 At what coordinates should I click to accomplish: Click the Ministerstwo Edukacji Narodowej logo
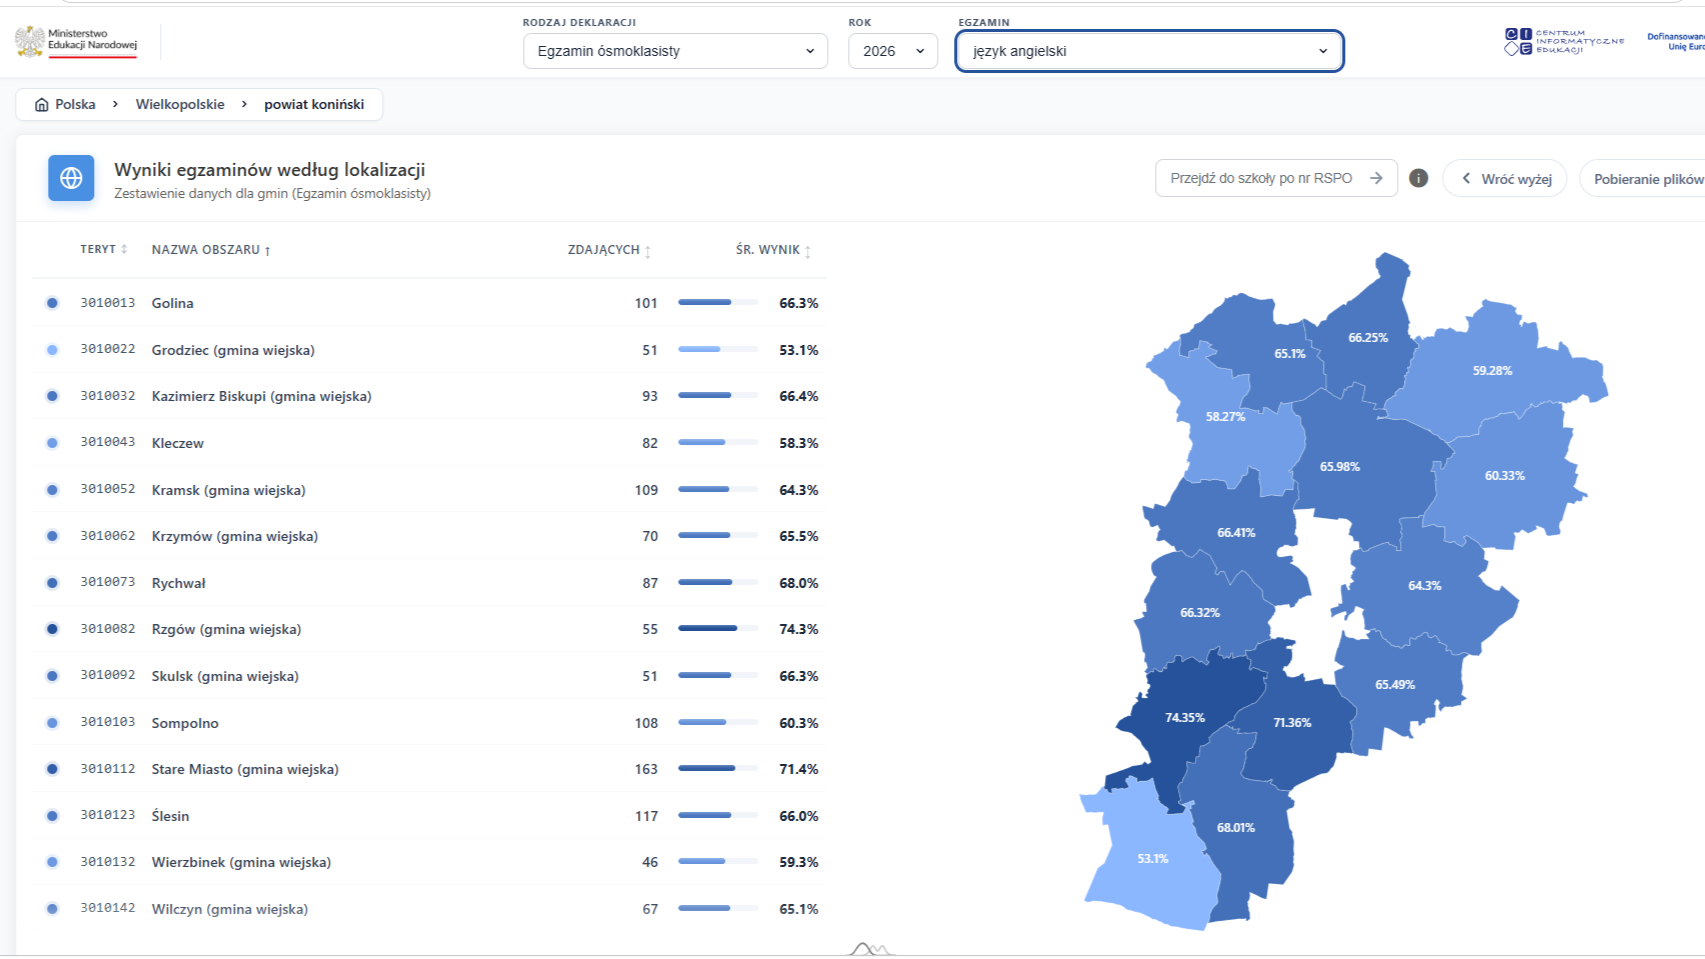pyautogui.click(x=76, y=42)
